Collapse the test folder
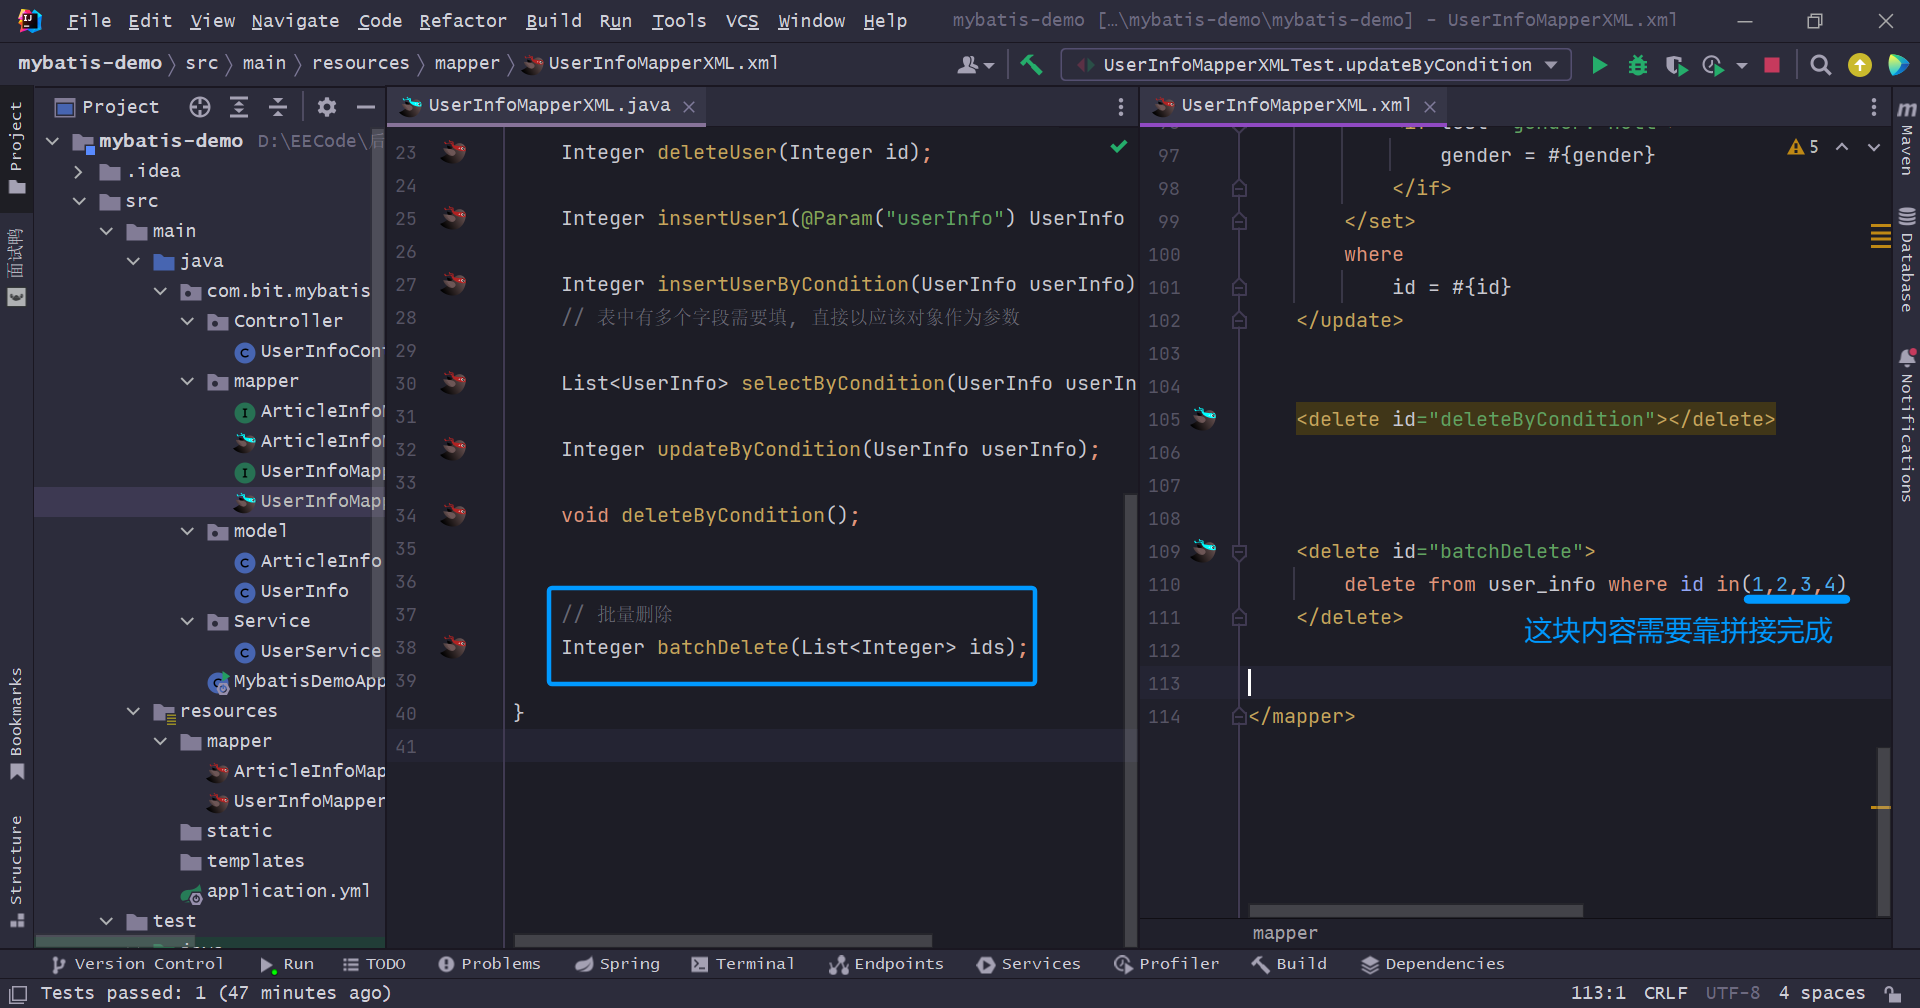1920x1008 pixels. pyautogui.click(x=106, y=921)
